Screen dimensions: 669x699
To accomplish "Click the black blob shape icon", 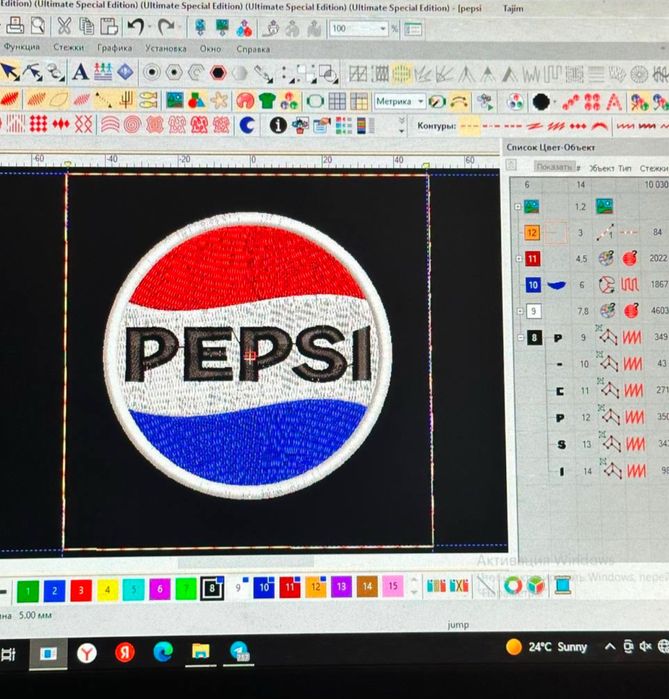I will pos(540,102).
